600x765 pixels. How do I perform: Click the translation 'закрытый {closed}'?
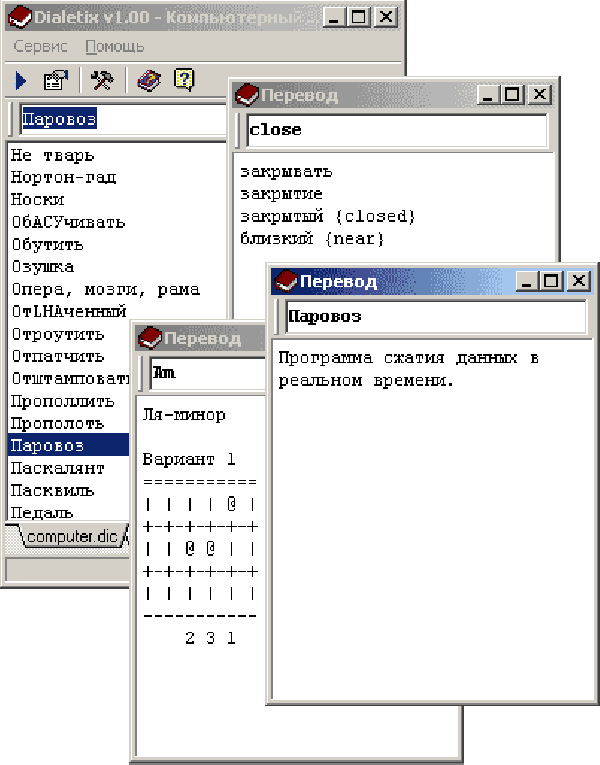pyautogui.click(x=327, y=216)
